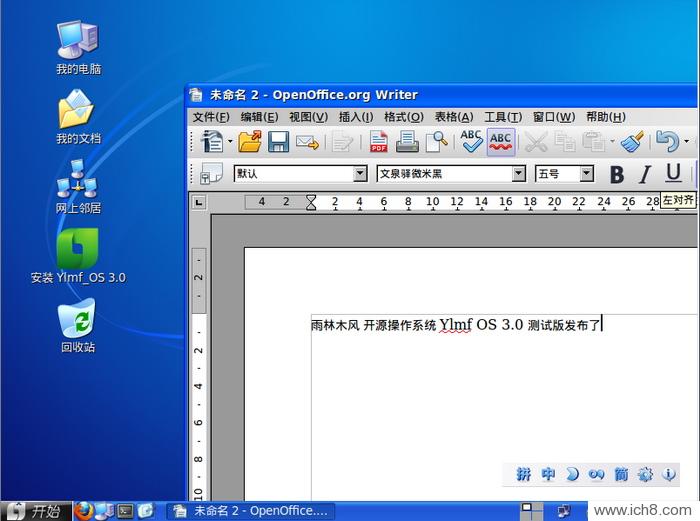Click the New document icon in Writer

point(212,142)
